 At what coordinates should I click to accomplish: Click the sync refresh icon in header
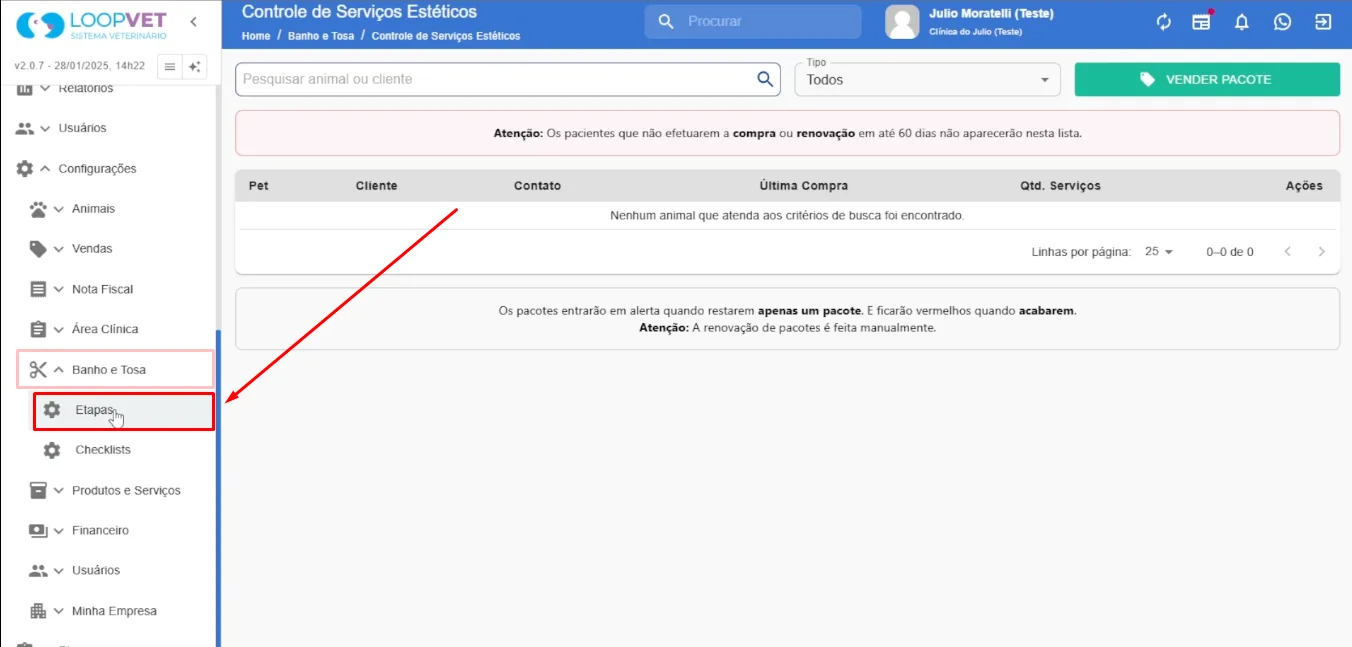(x=1164, y=22)
